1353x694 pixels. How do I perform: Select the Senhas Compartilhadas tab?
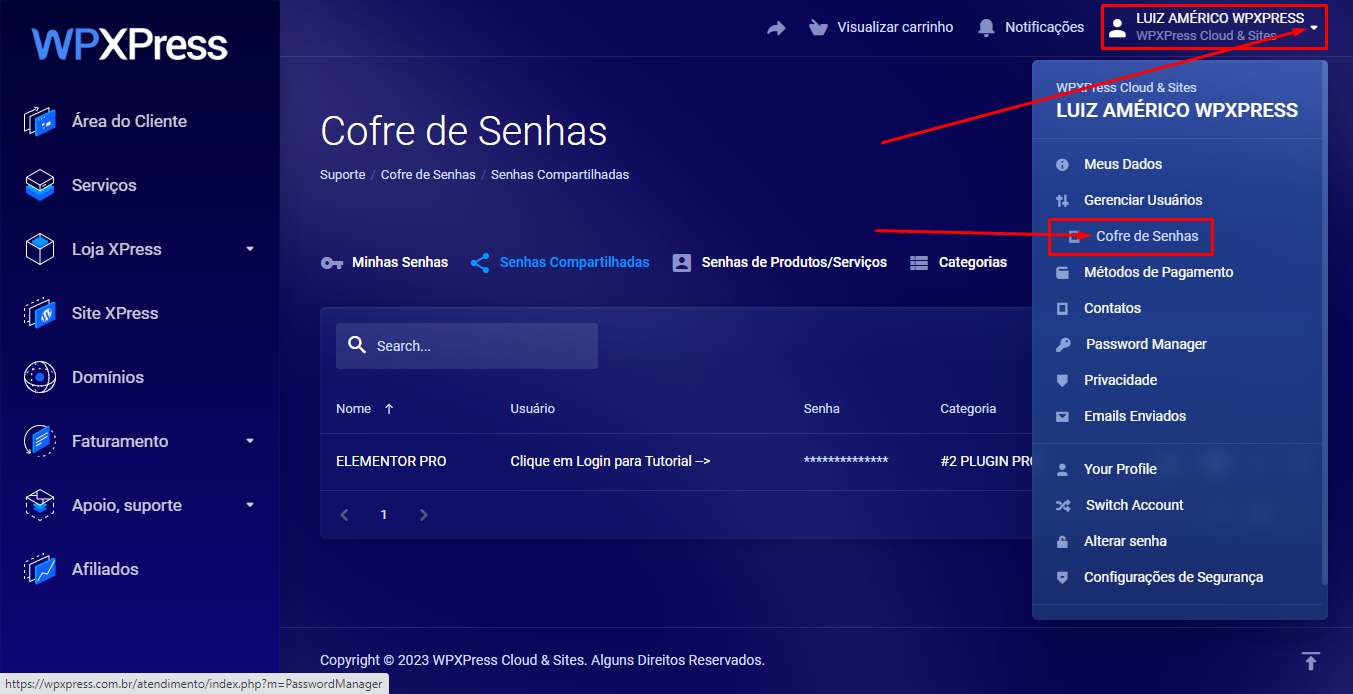click(x=560, y=263)
